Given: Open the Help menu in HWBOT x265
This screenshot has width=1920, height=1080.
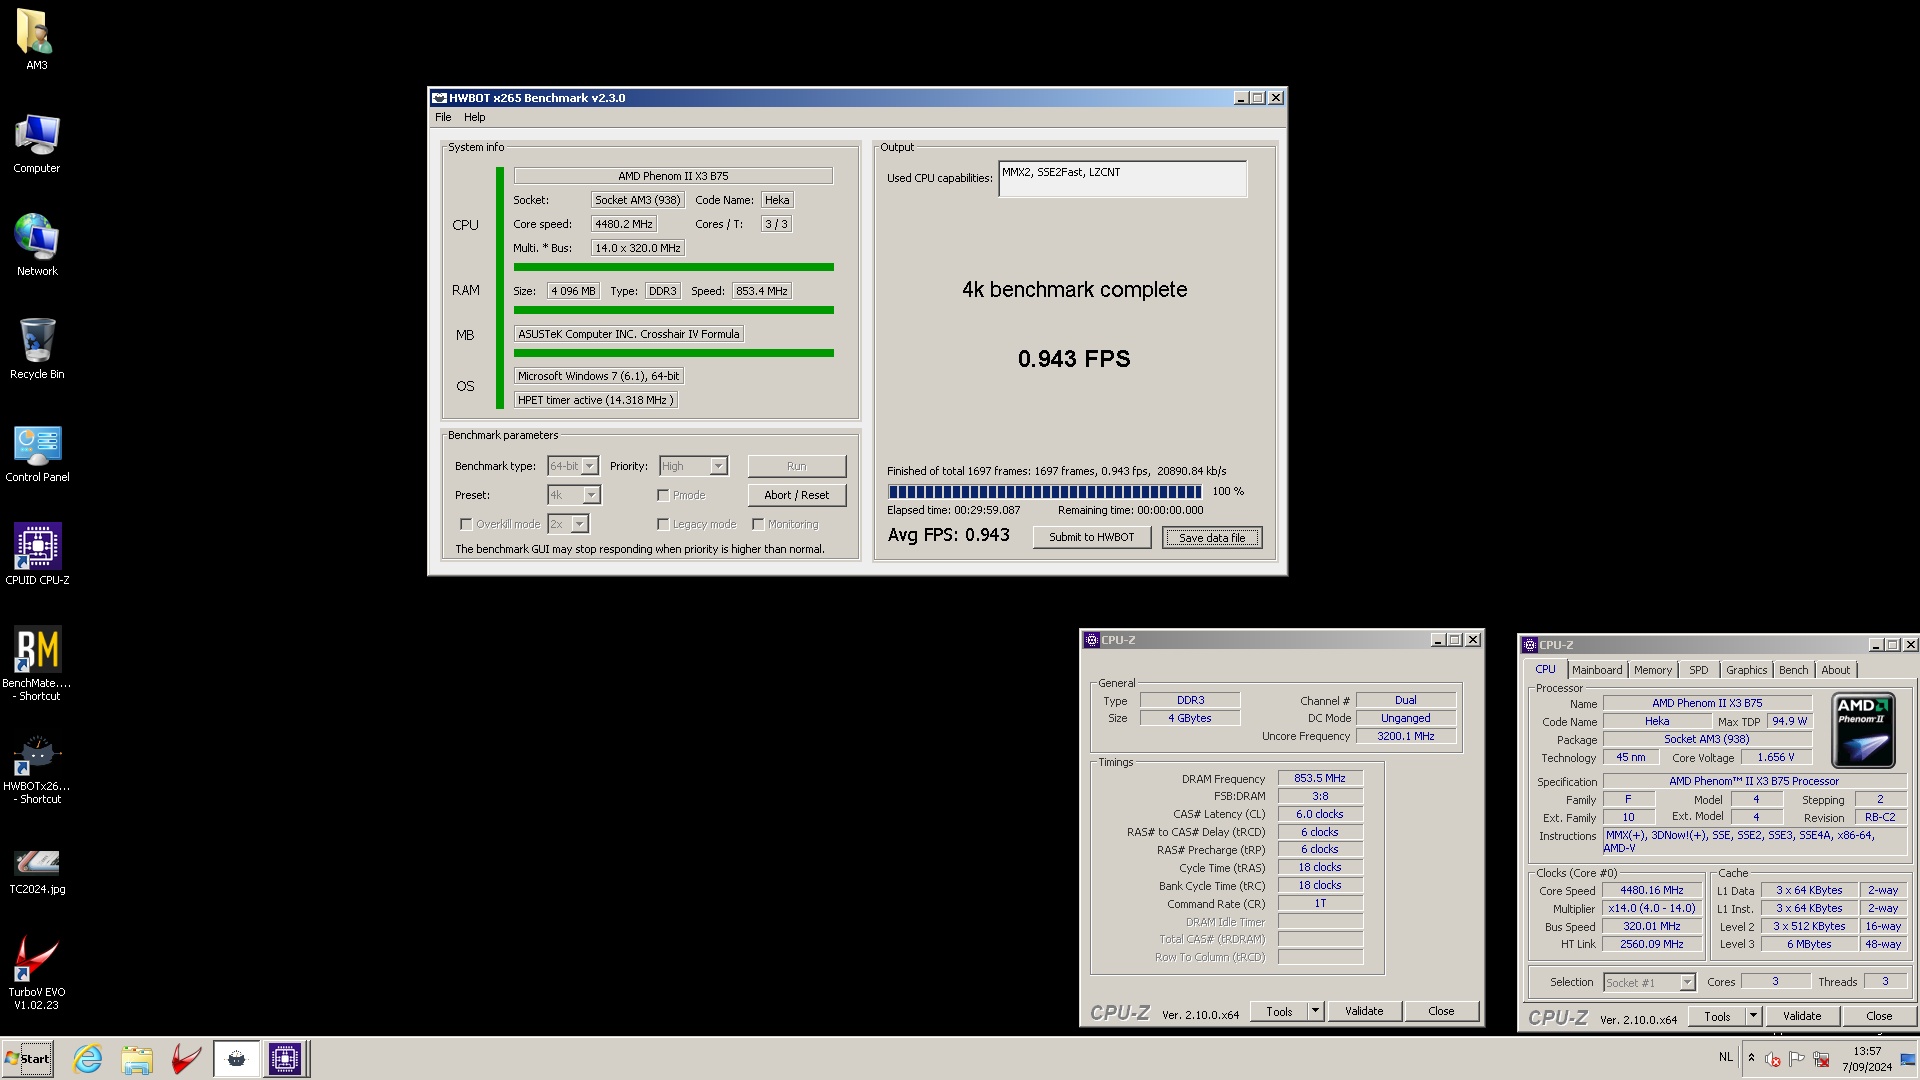Looking at the screenshot, I should click(475, 117).
